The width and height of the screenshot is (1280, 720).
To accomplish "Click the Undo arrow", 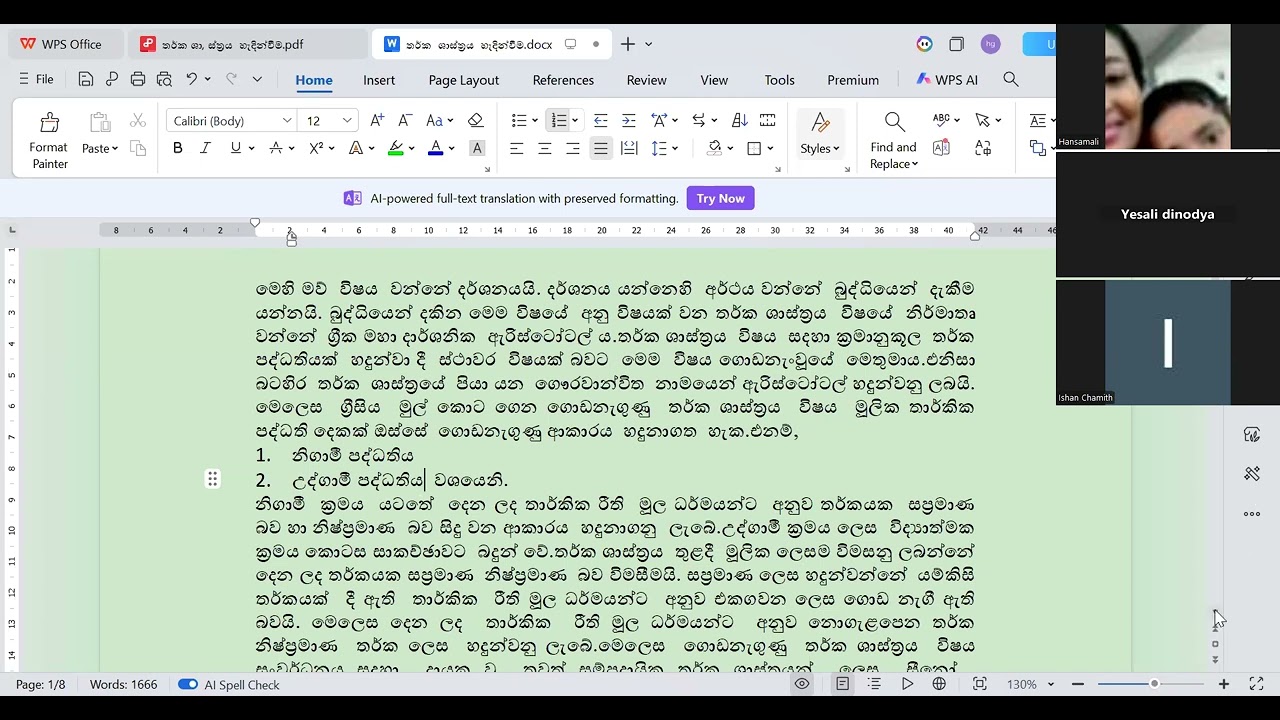I will (191, 79).
